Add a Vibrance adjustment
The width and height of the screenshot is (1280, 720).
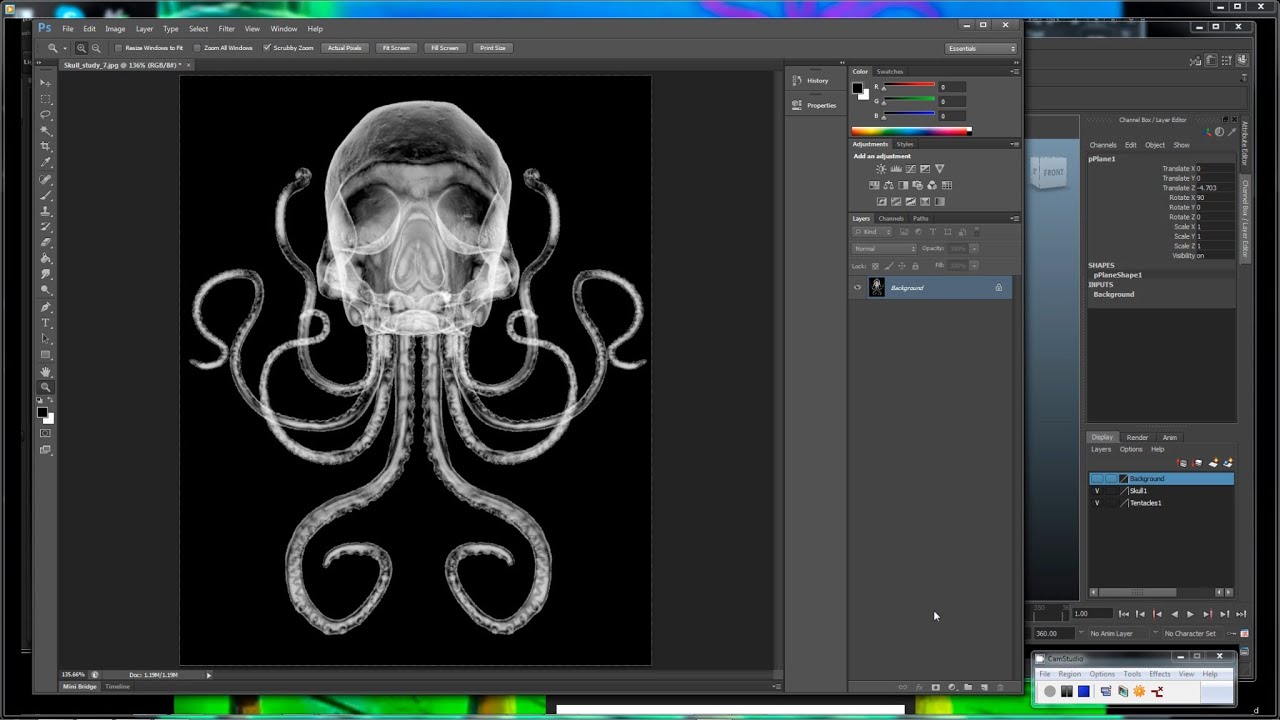pyautogui.click(x=939, y=169)
